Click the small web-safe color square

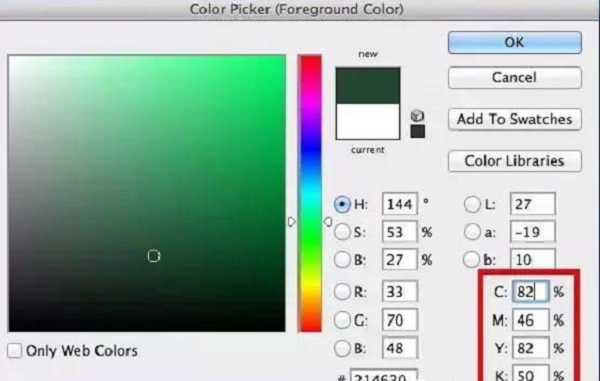click(x=417, y=131)
